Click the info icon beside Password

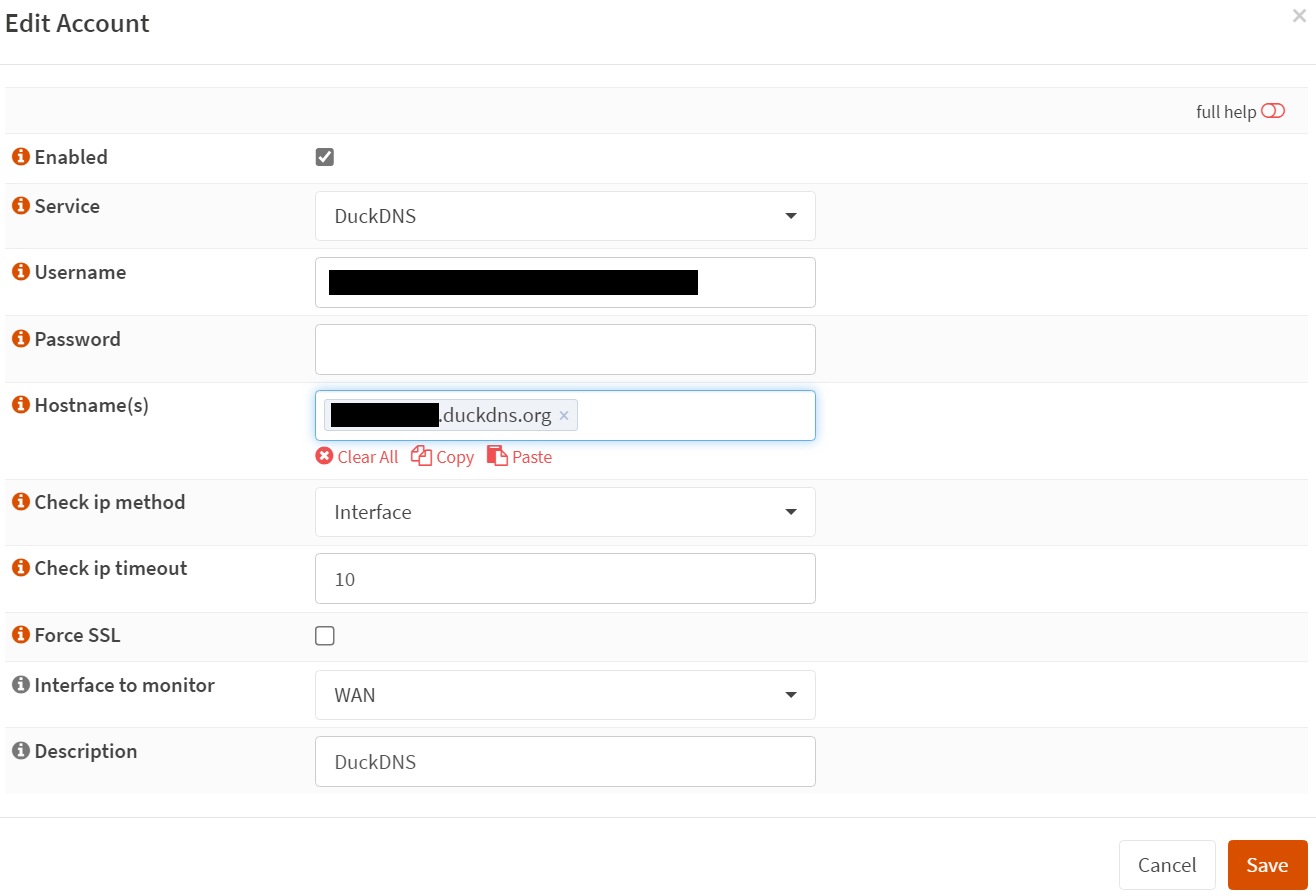[20, 339]
